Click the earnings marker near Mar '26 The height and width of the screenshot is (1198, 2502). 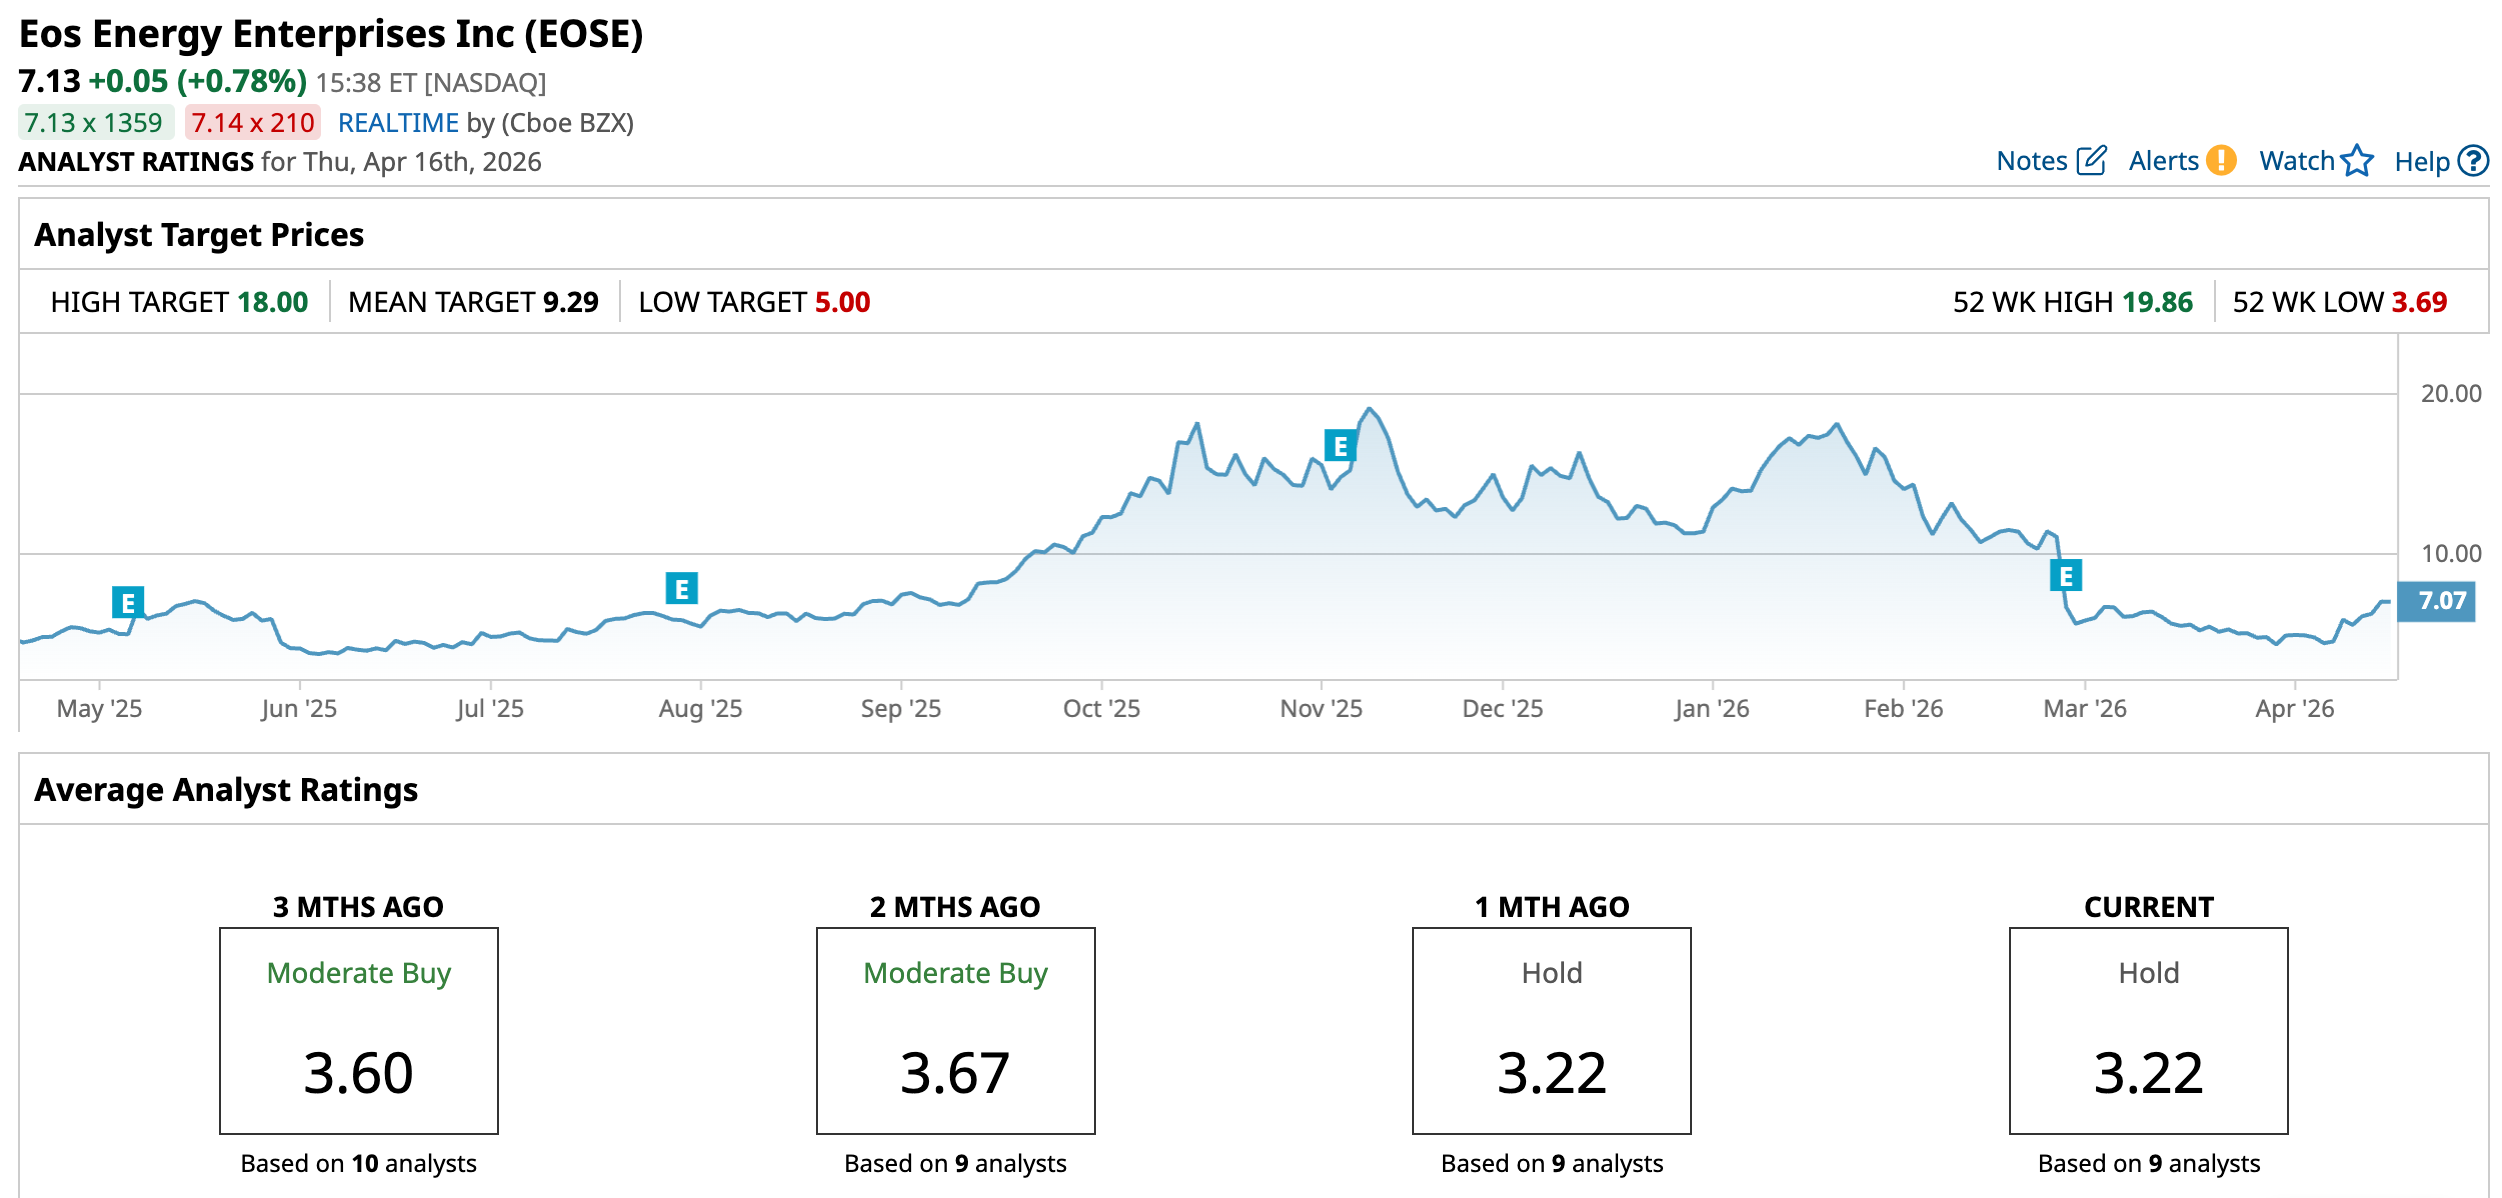pos(2065,576)
